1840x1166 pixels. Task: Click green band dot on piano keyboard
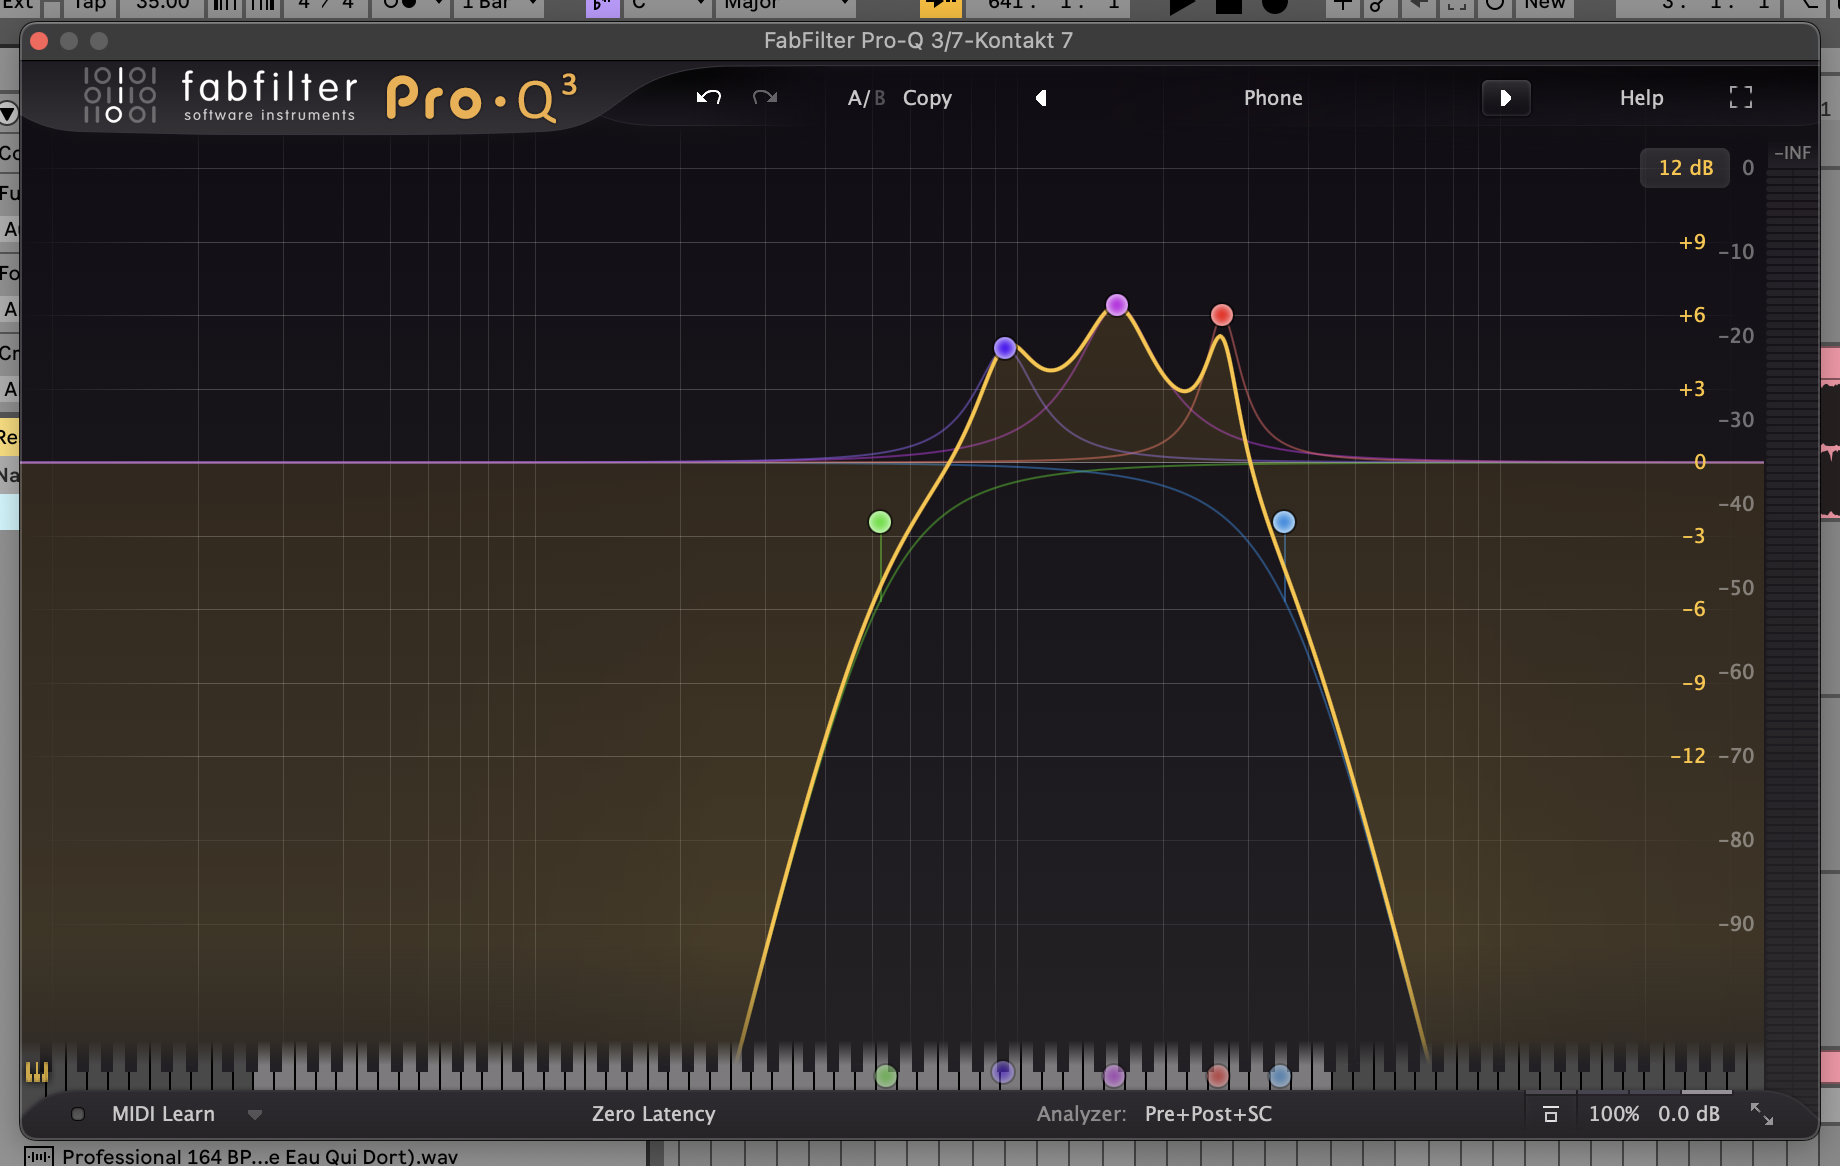click(886, 1076)
